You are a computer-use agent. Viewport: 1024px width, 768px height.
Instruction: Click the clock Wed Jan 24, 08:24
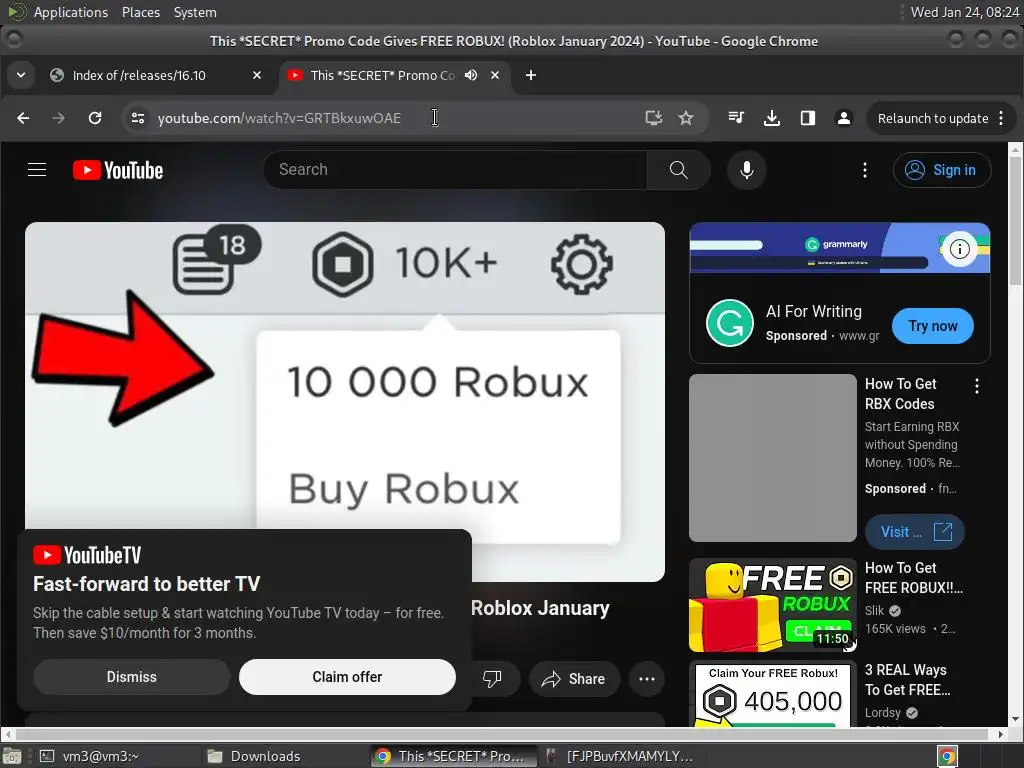pos(965,12)
